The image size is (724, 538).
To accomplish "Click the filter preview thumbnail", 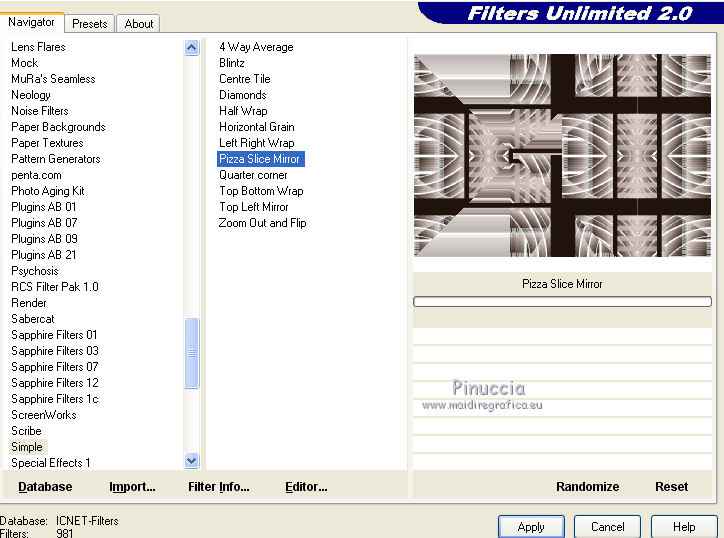I will (x=562, y=156).
